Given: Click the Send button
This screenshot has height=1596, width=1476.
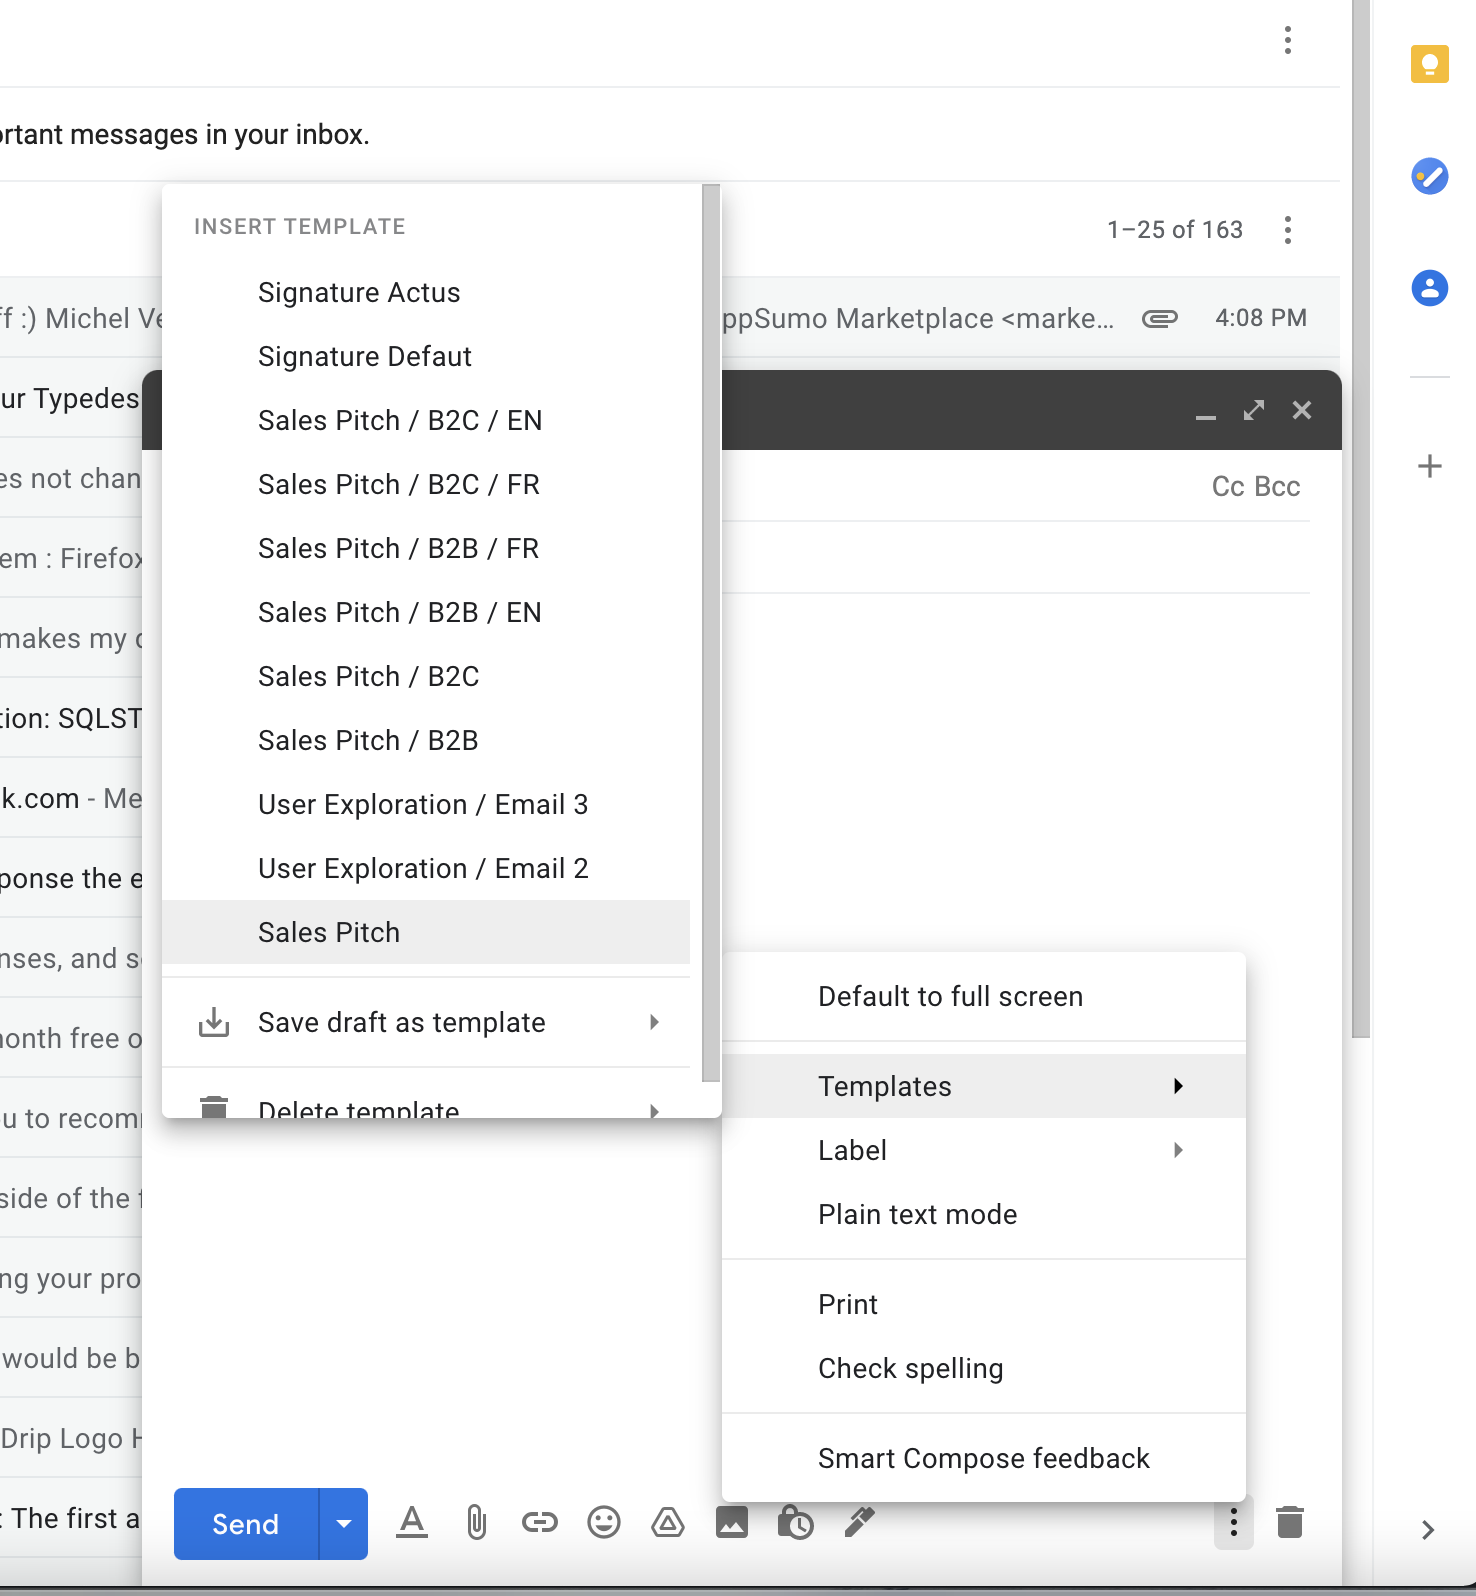Looking at the screenshot, I should [246, 1524].
